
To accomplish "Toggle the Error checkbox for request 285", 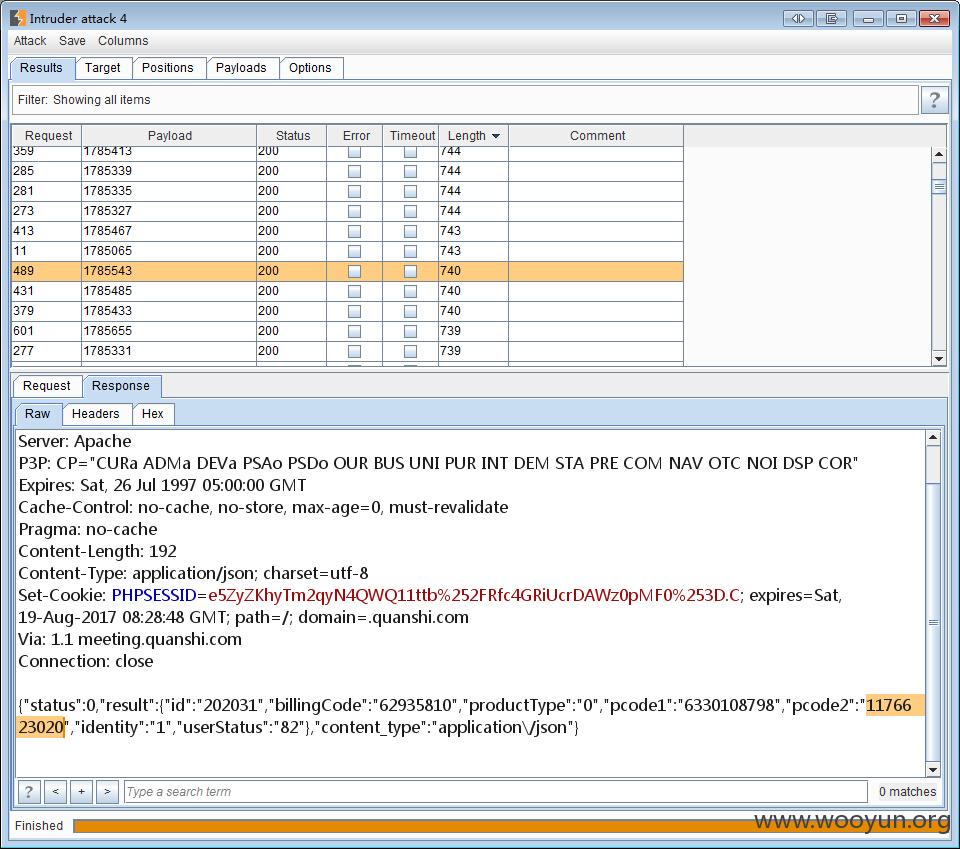I will click(354, 171).
